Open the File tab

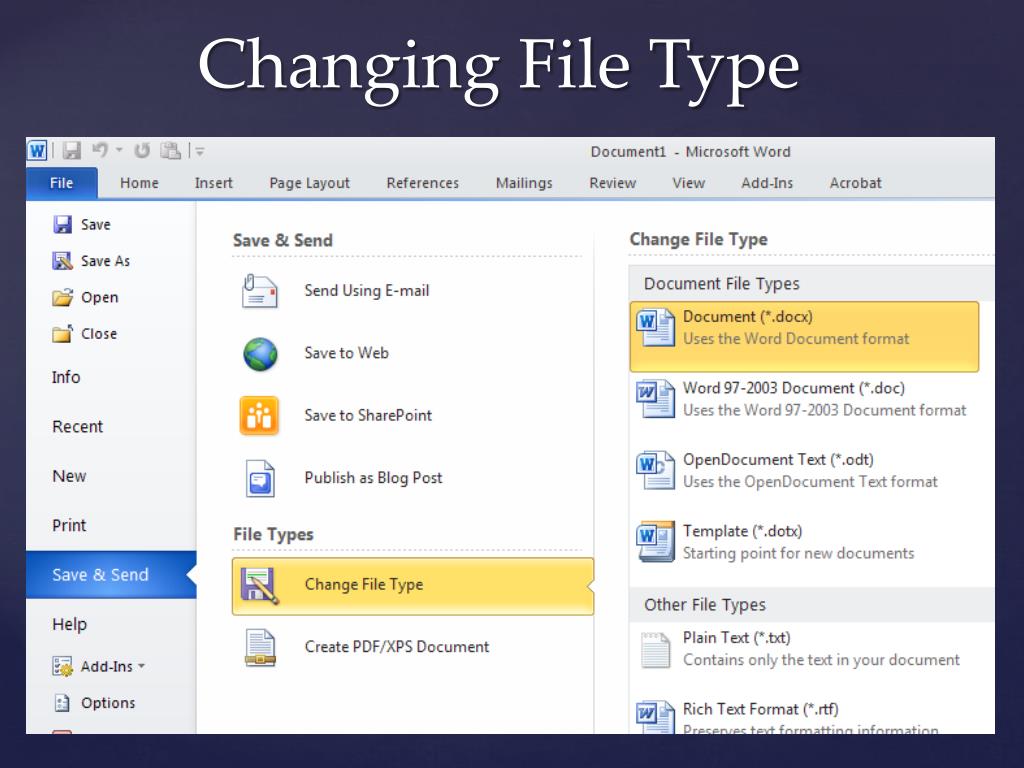point(61,183)
